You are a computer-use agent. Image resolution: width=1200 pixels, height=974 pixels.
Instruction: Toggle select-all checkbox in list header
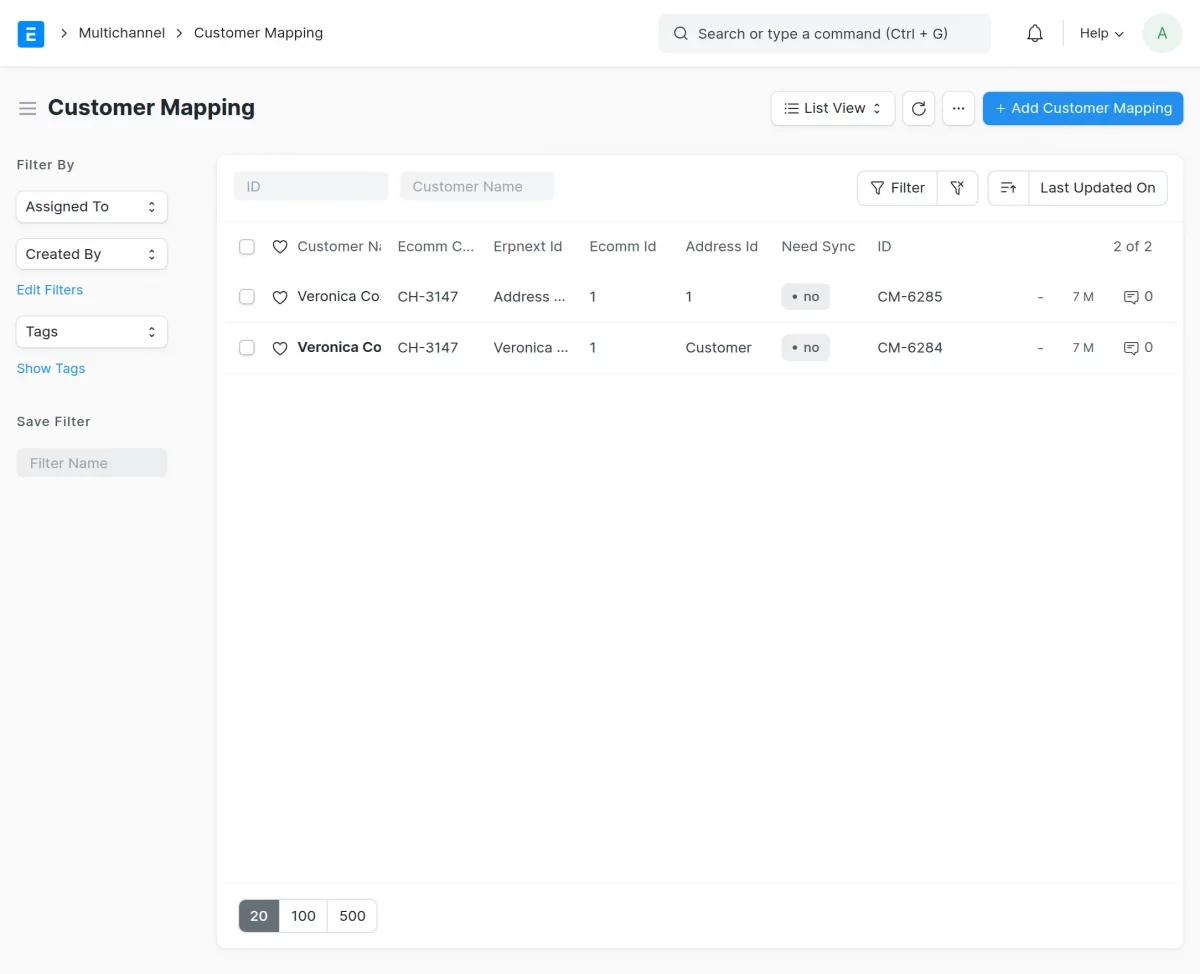pos(247,246)
